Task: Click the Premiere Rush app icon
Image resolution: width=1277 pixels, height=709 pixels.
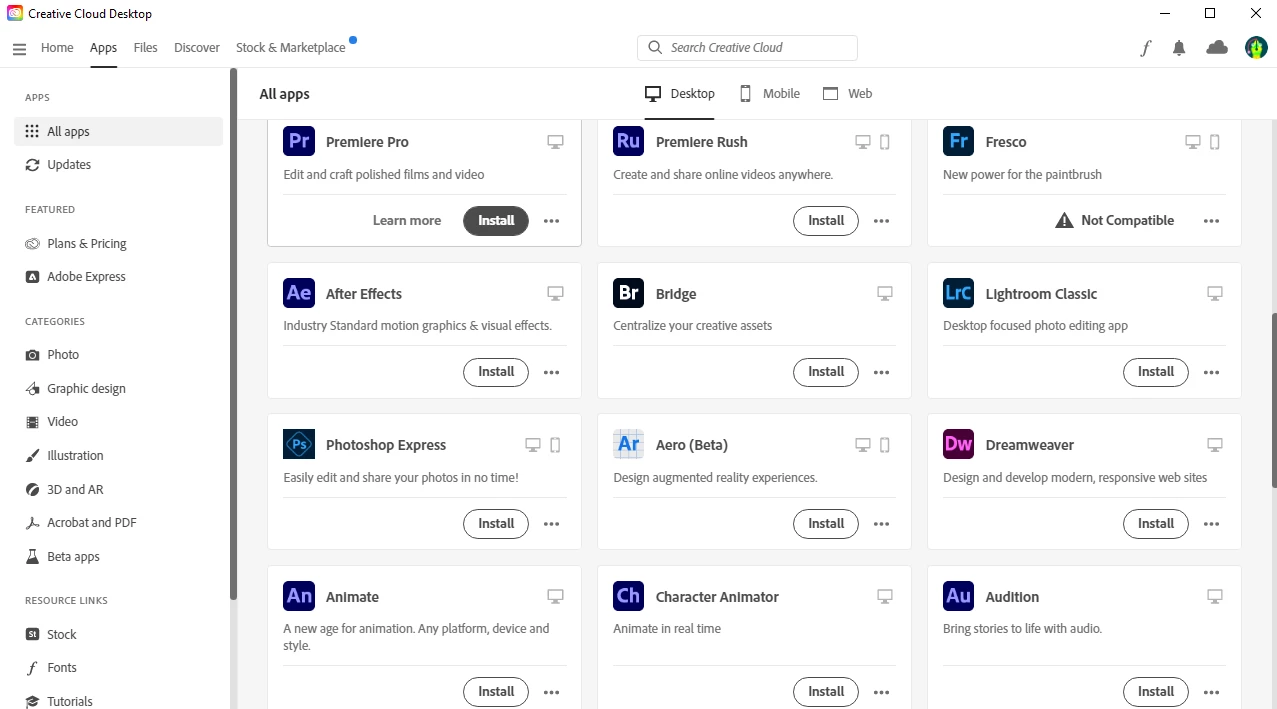Action: point(629,141)
